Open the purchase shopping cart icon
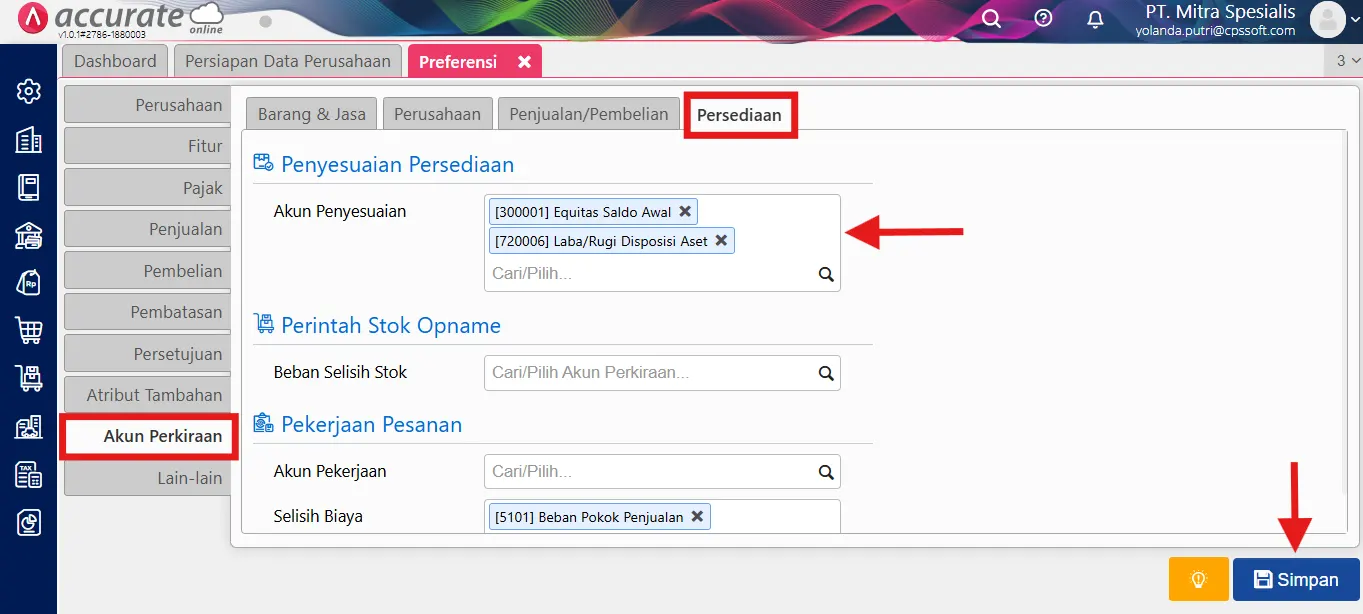 [x=28, y=331]
